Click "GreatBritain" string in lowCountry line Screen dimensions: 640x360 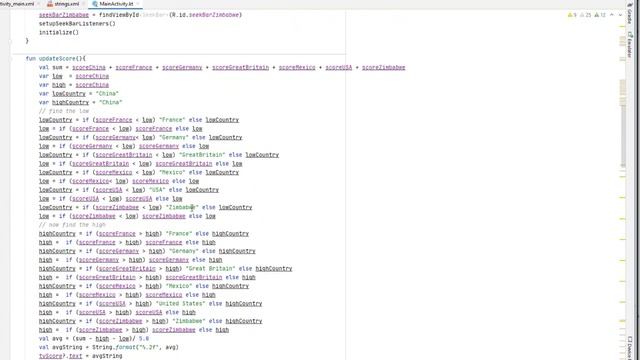pos(202,155)
